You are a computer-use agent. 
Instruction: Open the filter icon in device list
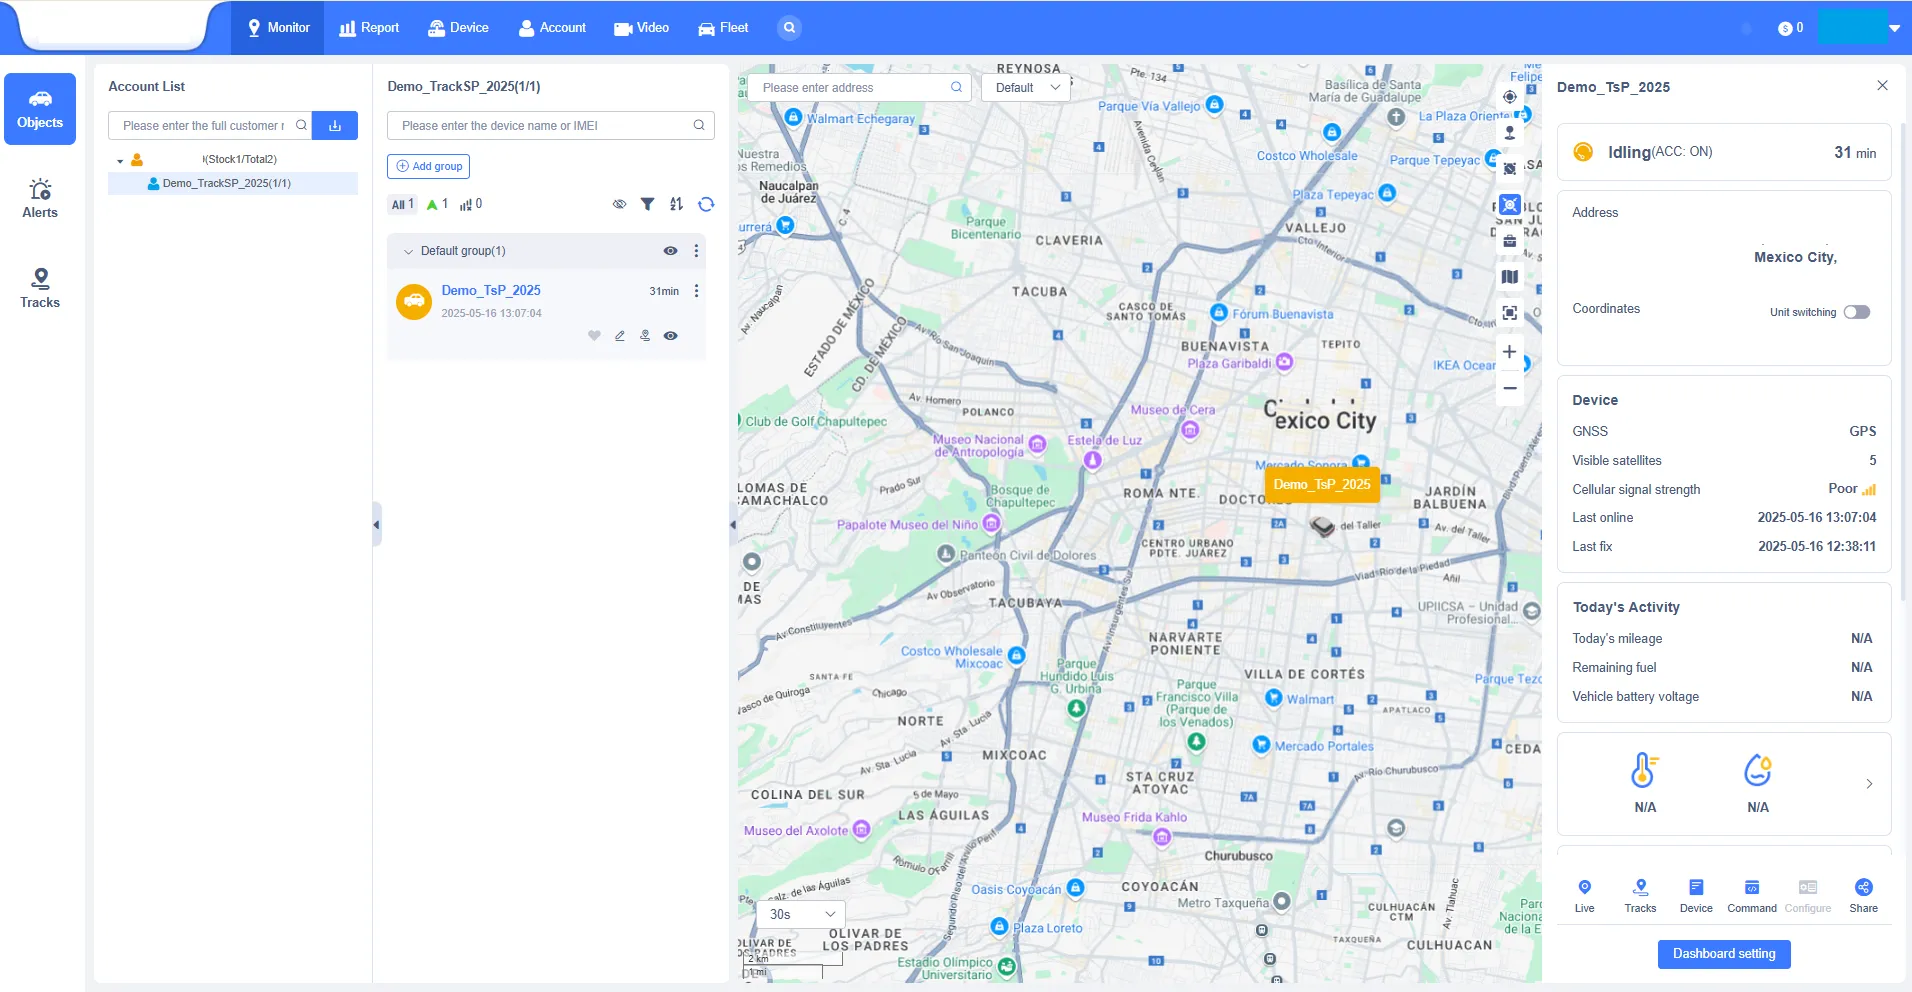(648, 204)
